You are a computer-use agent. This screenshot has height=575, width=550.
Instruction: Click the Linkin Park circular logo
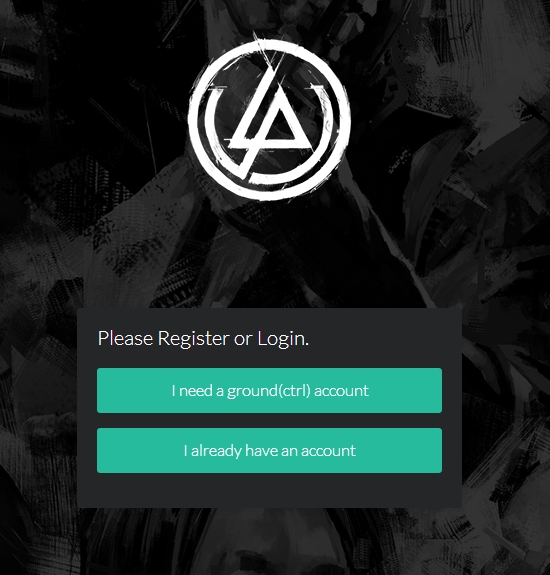pyautogui.click(x=270, y=119)
